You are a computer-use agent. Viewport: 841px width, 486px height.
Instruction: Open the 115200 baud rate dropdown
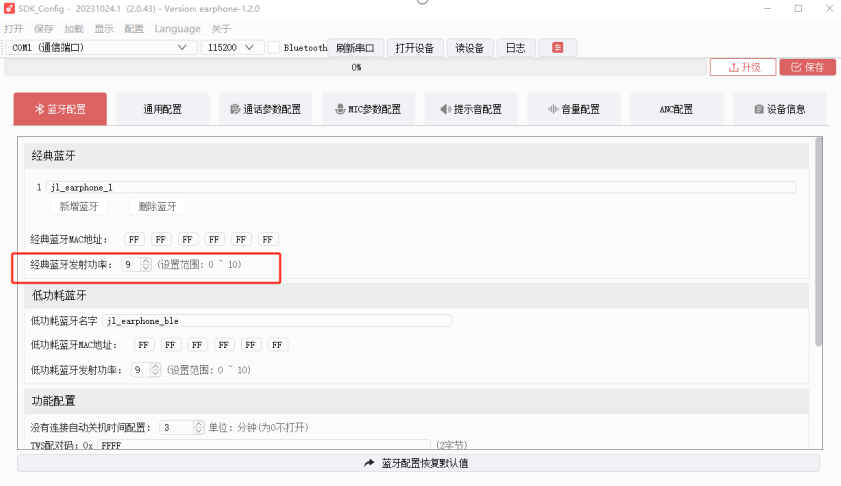pos(232,48)
